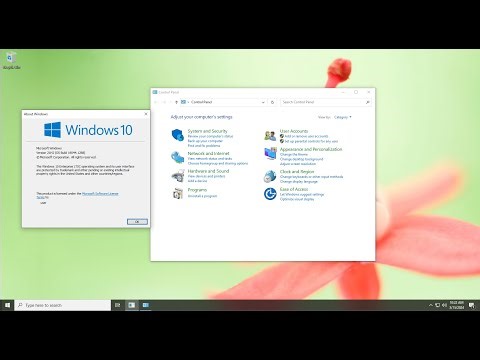
Task: Click the Back arrow in Control Panel
Action: (x=156, y=102)
